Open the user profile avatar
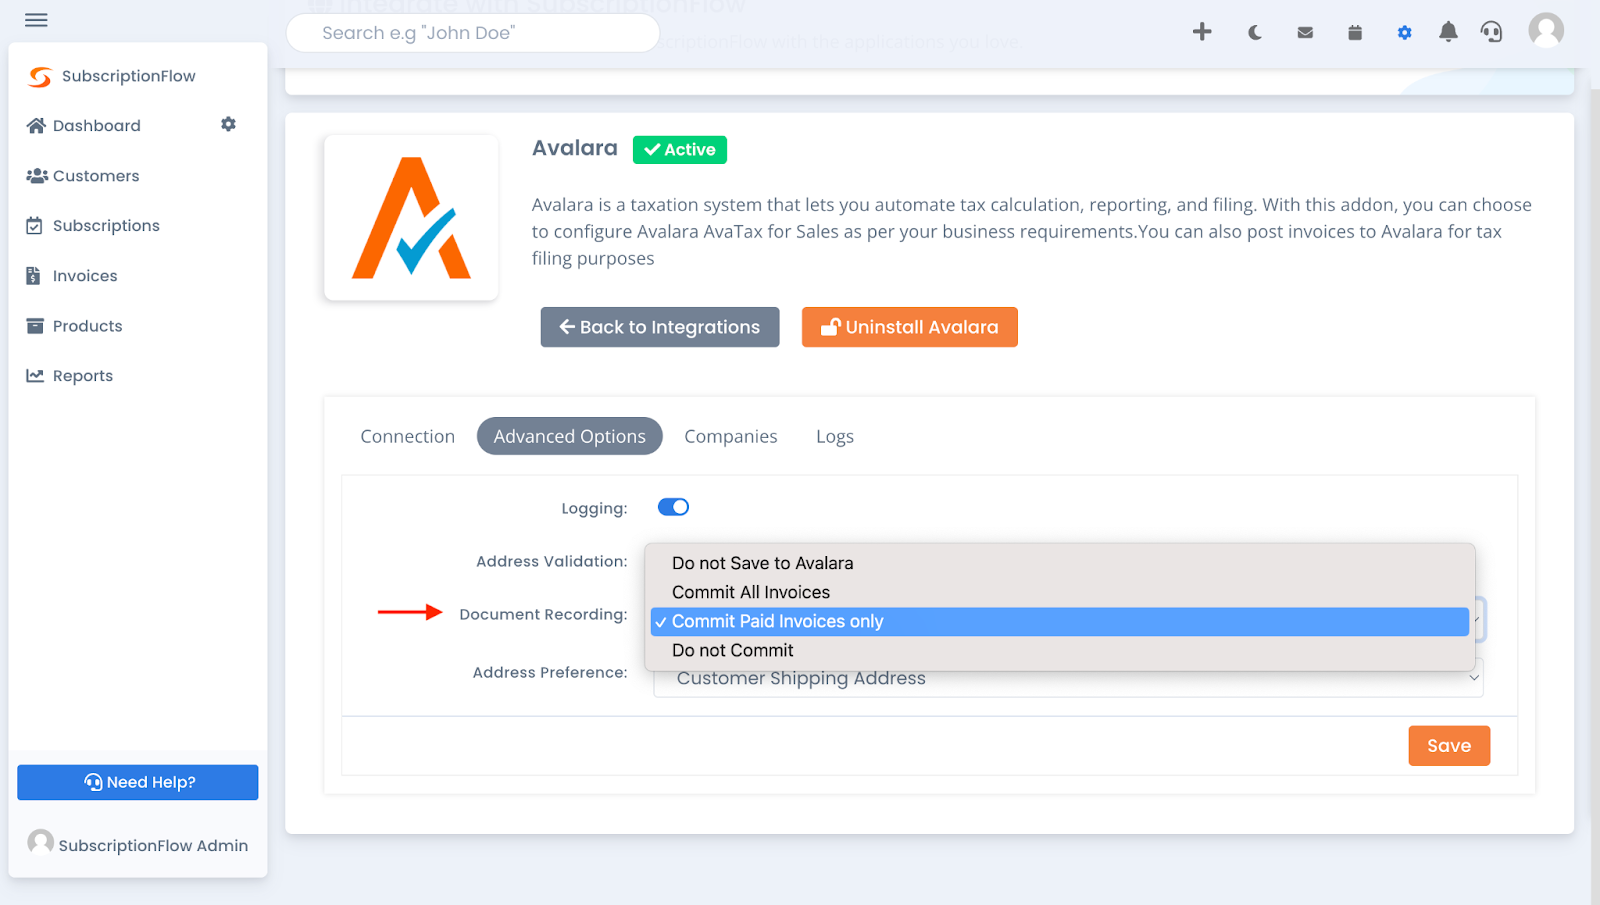Viewport: 1600px width, 905px height. [x=1546, y=30]
